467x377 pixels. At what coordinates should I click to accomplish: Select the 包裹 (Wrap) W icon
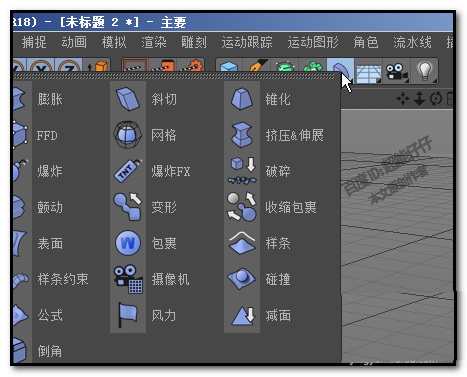(128, 243)
